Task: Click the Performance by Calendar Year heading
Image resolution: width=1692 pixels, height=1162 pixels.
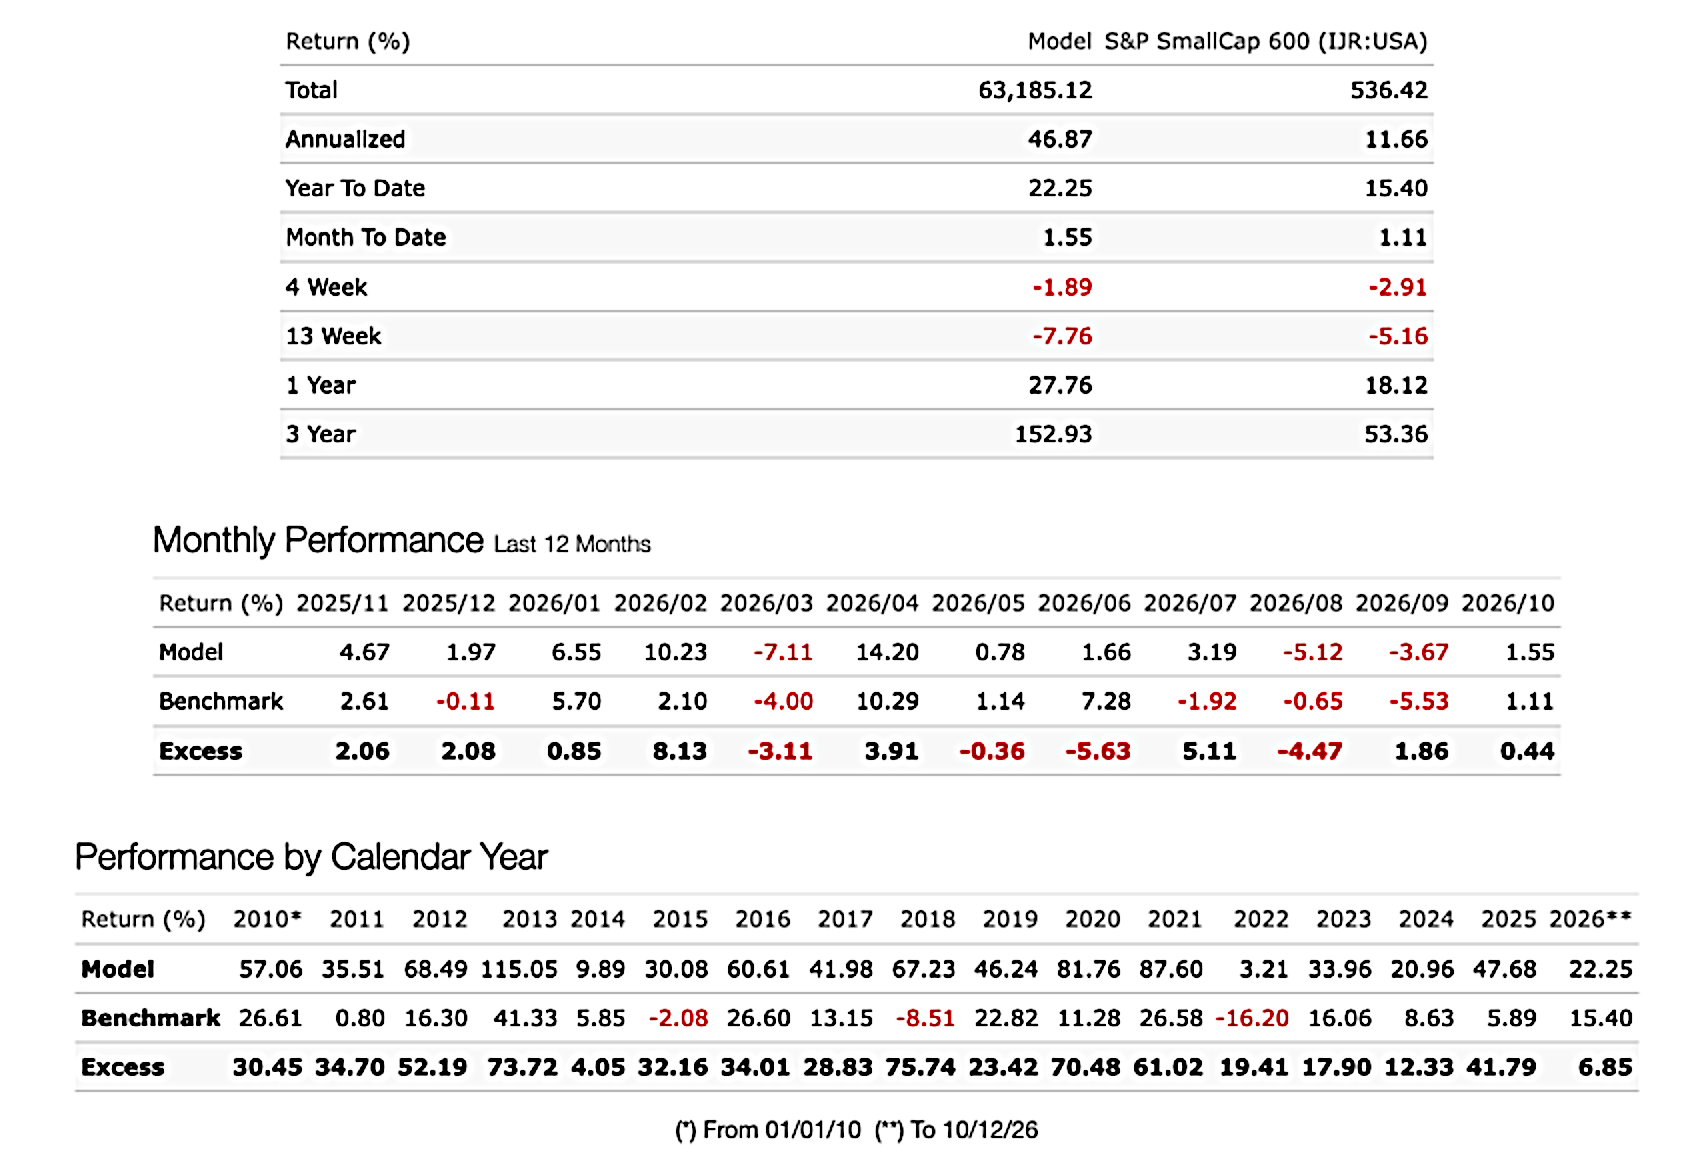Action: tap(311, 857)
